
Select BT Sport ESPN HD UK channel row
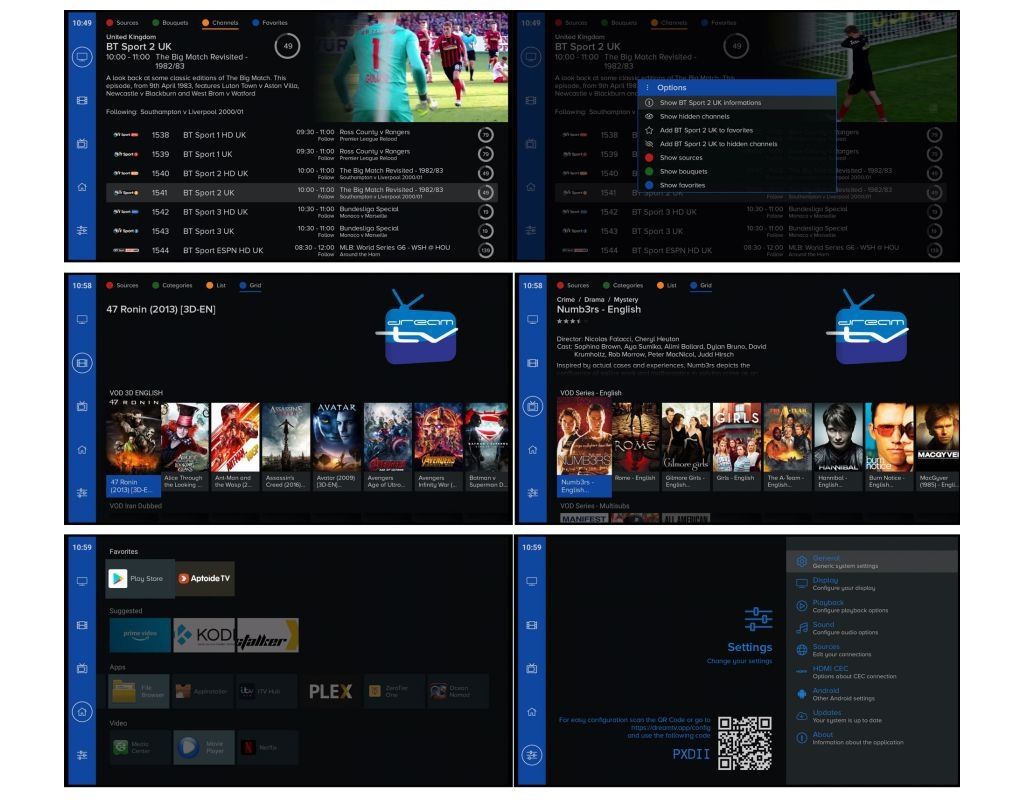tap(300, 250)
